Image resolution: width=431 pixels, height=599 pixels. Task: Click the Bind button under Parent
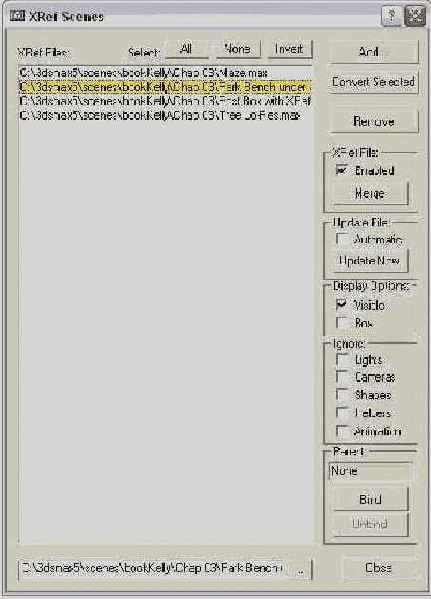(369, 499)
